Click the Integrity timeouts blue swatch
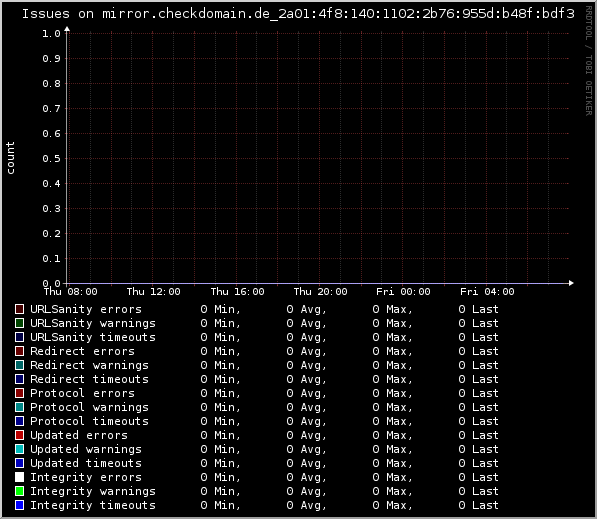This screenshot has height=519, width=597. 19,505
